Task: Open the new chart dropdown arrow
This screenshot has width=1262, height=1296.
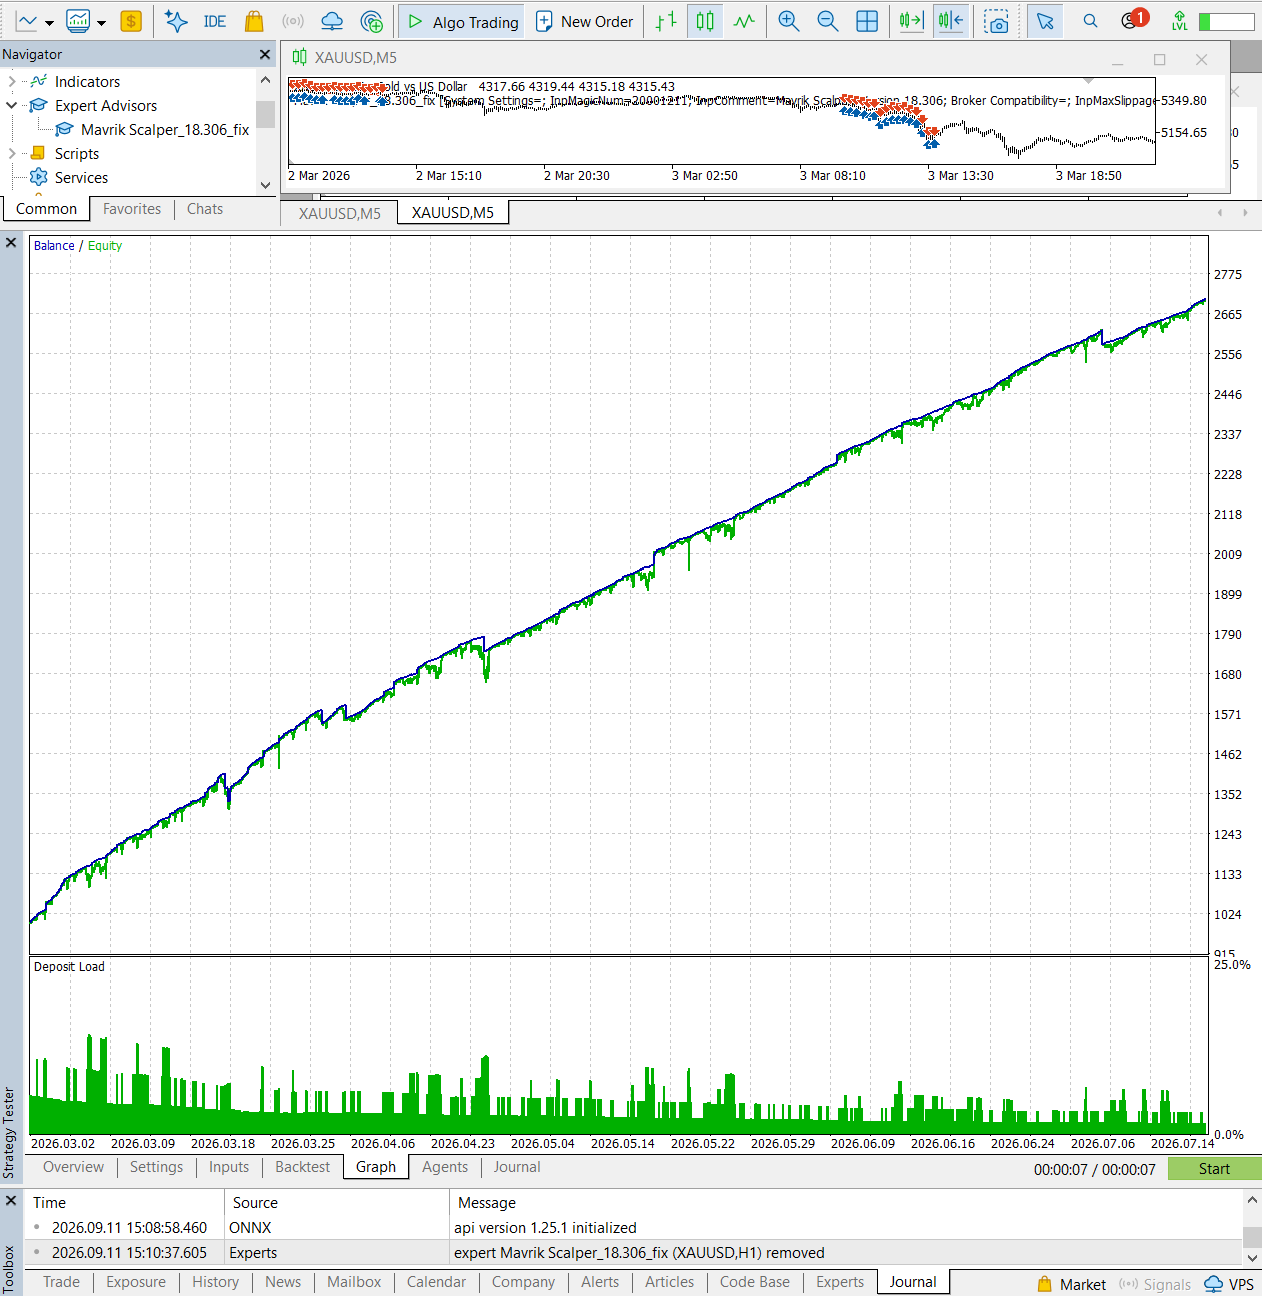Action: coord(49,22)
